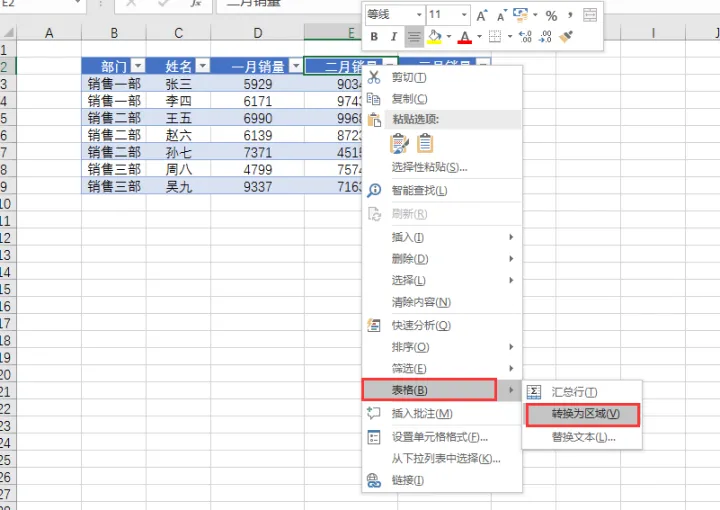Screen dimensions: 720x510
Task: Click cell containing 张三
Action: (179, 84)
